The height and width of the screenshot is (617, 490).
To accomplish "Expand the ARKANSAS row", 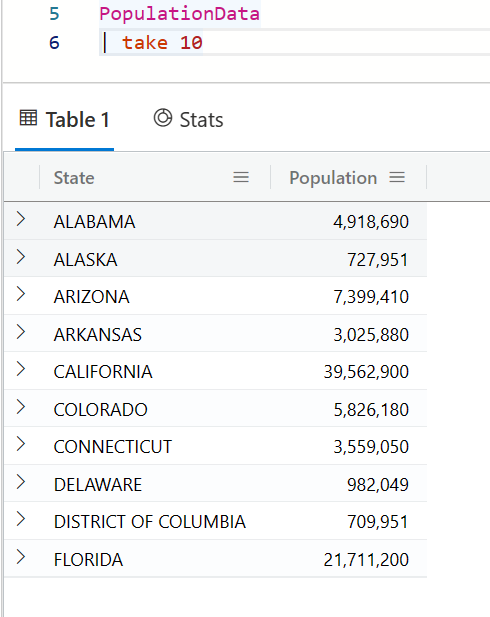I will pos(21,332).
